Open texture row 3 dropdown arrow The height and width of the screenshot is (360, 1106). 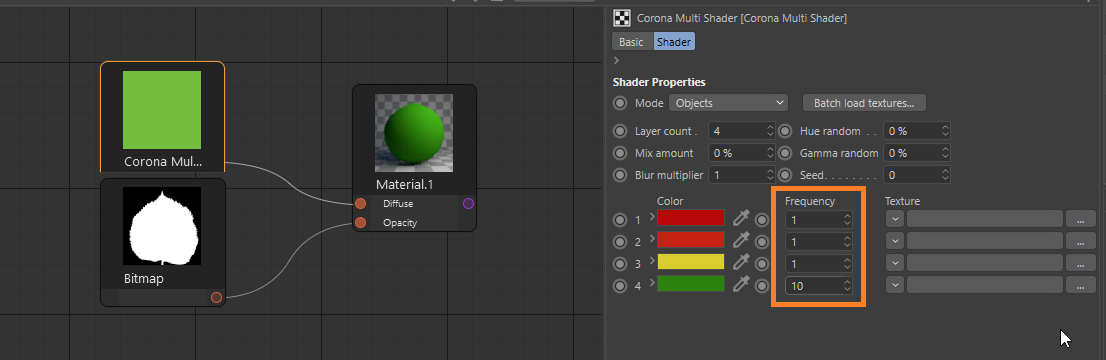coord(894,263)
